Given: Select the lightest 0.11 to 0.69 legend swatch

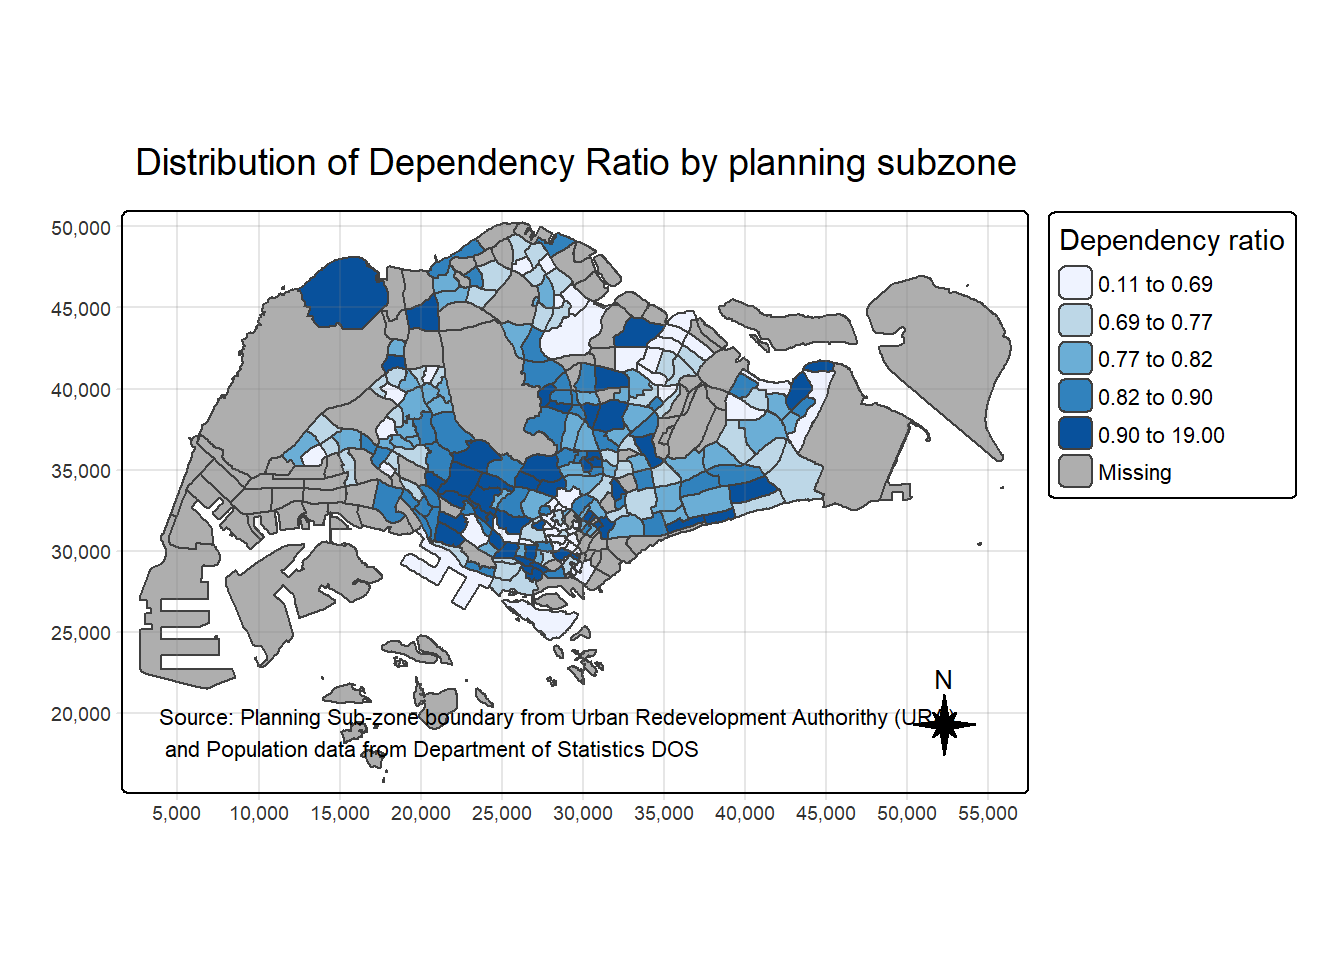Looking at the screenshot, I should coord(1075,283).
